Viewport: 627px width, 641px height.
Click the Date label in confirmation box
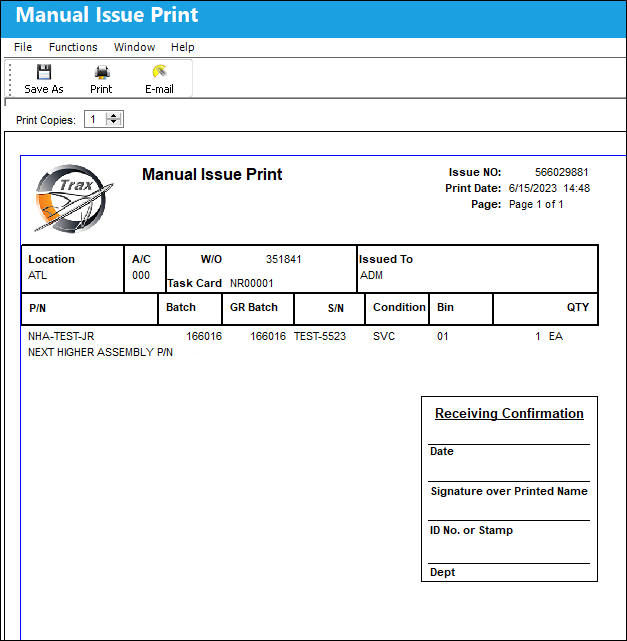click(441, 451)
